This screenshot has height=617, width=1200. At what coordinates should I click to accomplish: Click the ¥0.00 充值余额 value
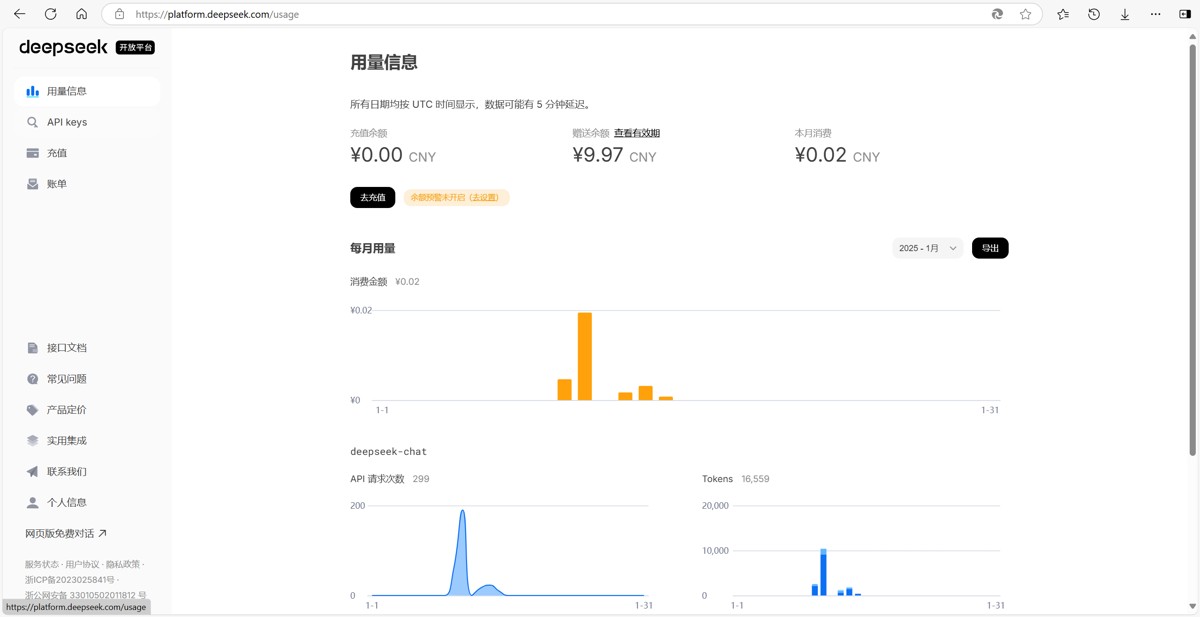coord(376,155)
